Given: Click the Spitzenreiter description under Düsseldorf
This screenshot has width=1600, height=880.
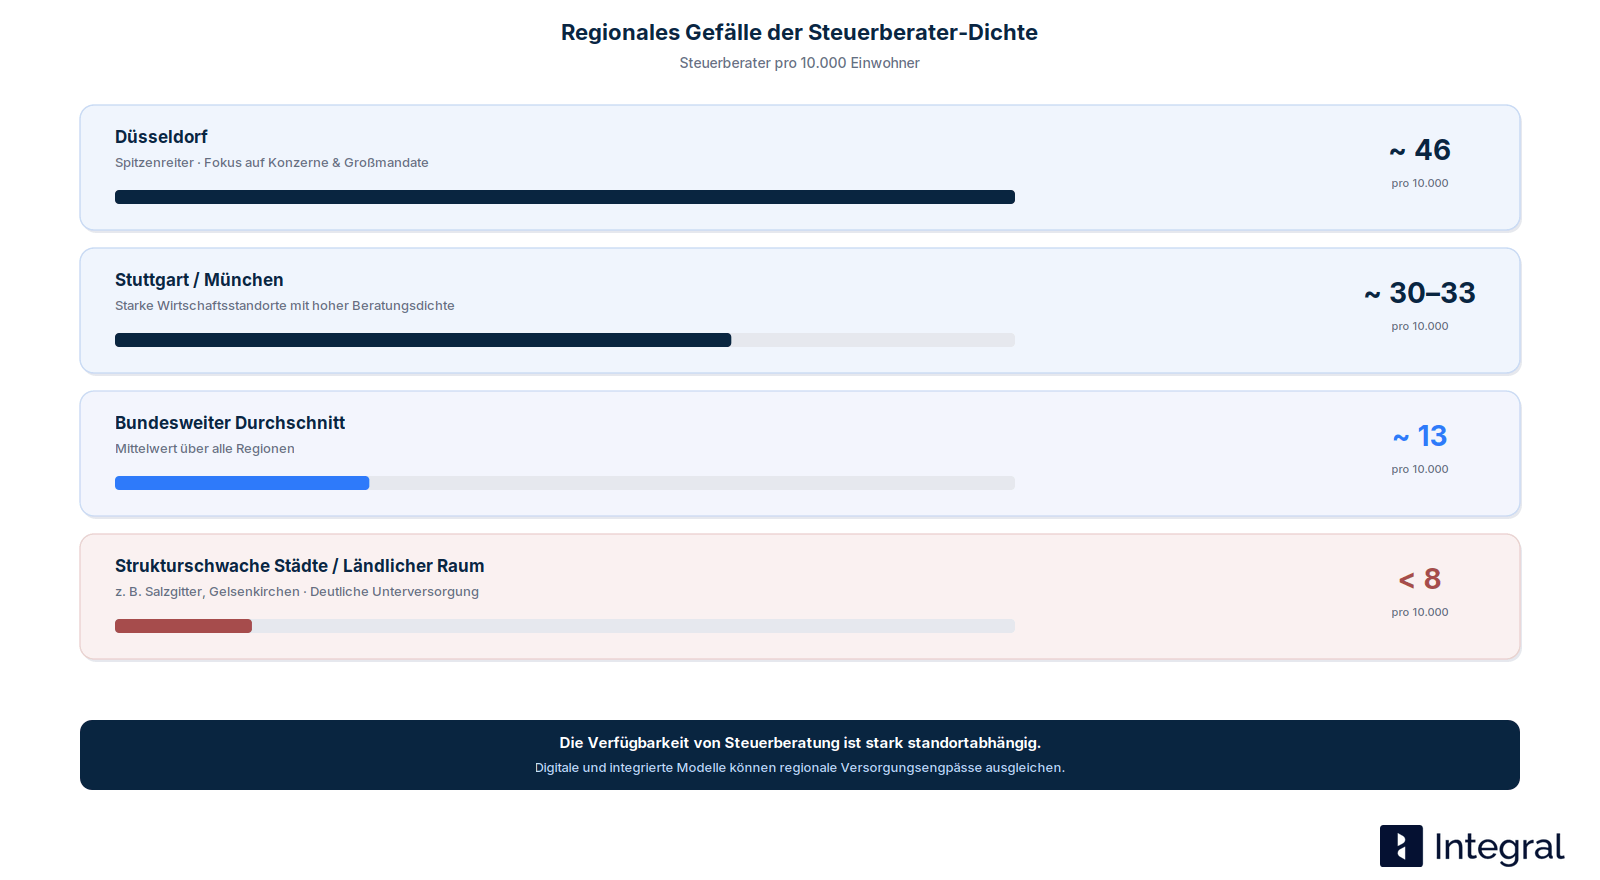Looking at the screenshot, I should [272, 163].
